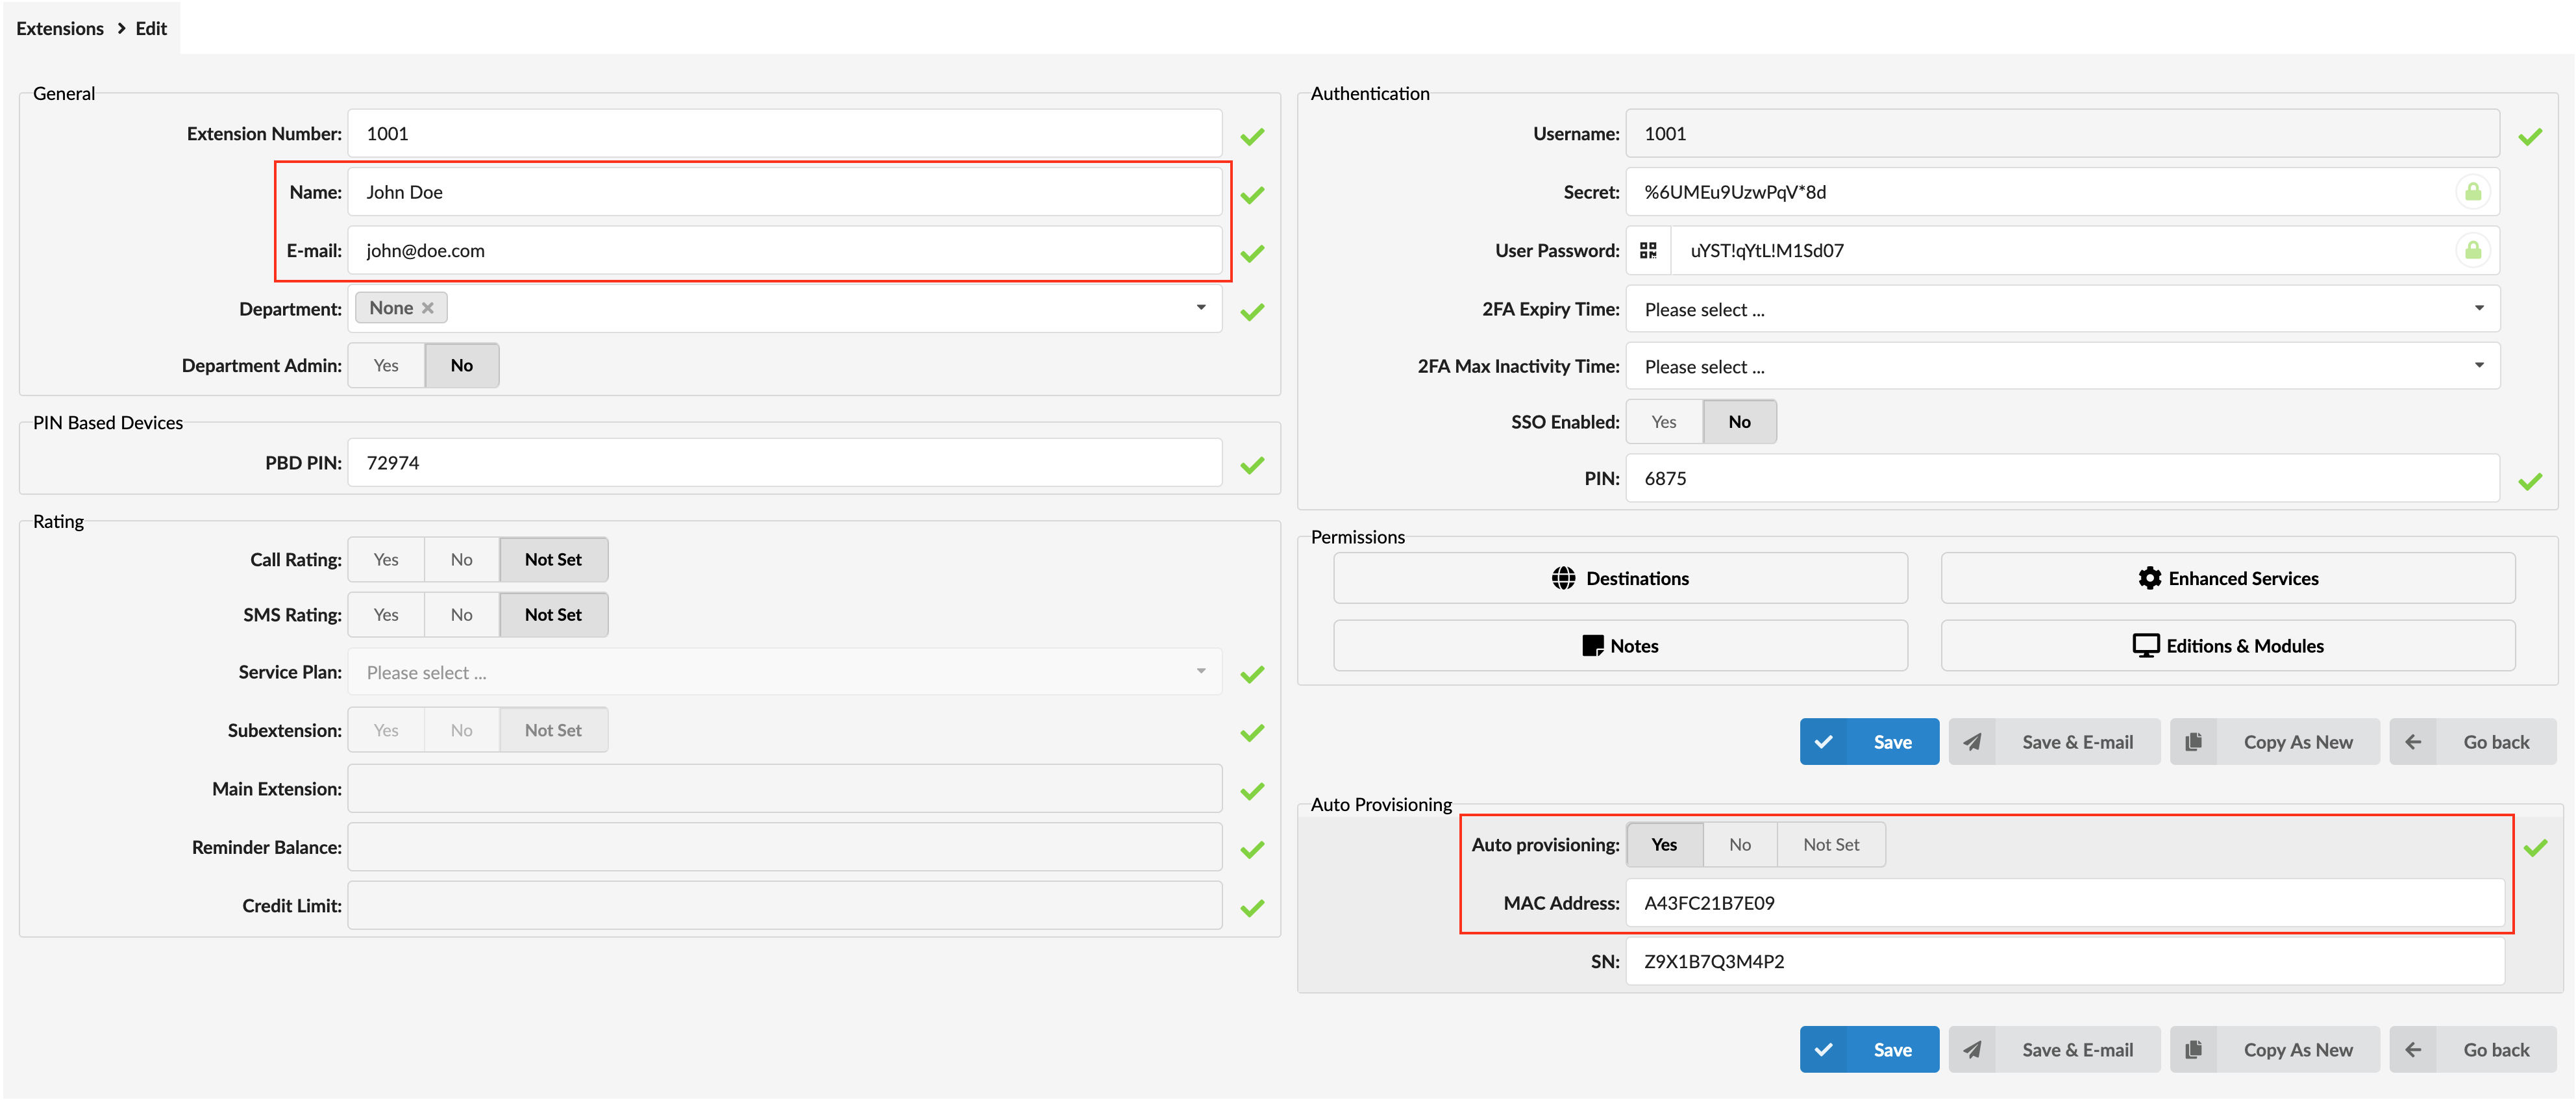Set Department Admin to Yes
Image resolution: width=2576 pixels, height=1100 pixels.
tap(386, 365)
